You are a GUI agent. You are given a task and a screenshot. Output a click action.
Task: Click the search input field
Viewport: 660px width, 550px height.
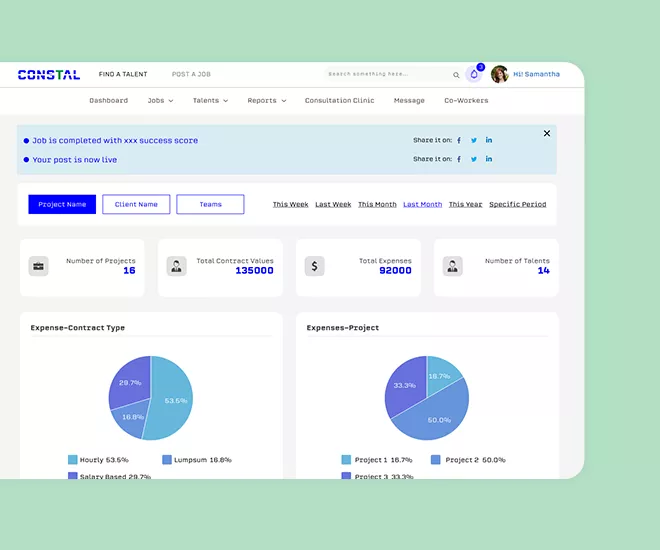tap(385, 74)
